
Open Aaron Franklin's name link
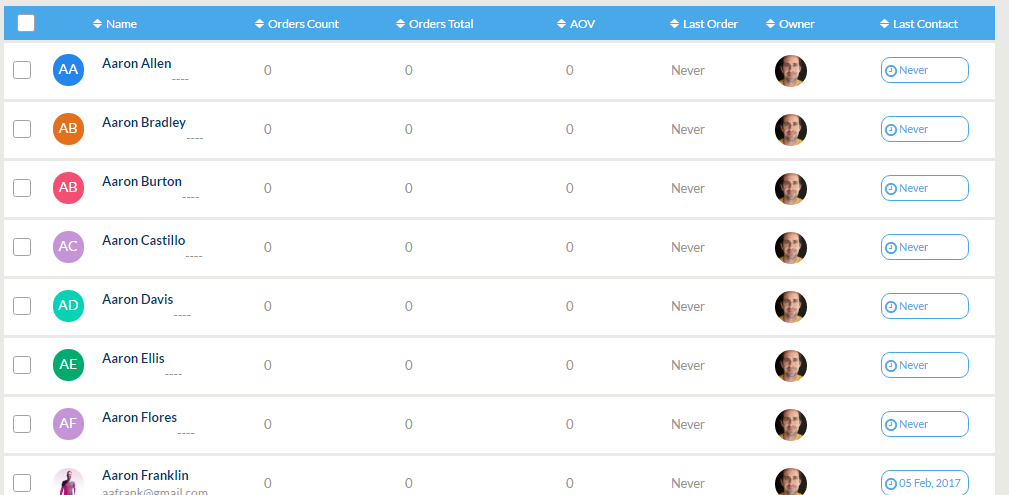(145, 476)
